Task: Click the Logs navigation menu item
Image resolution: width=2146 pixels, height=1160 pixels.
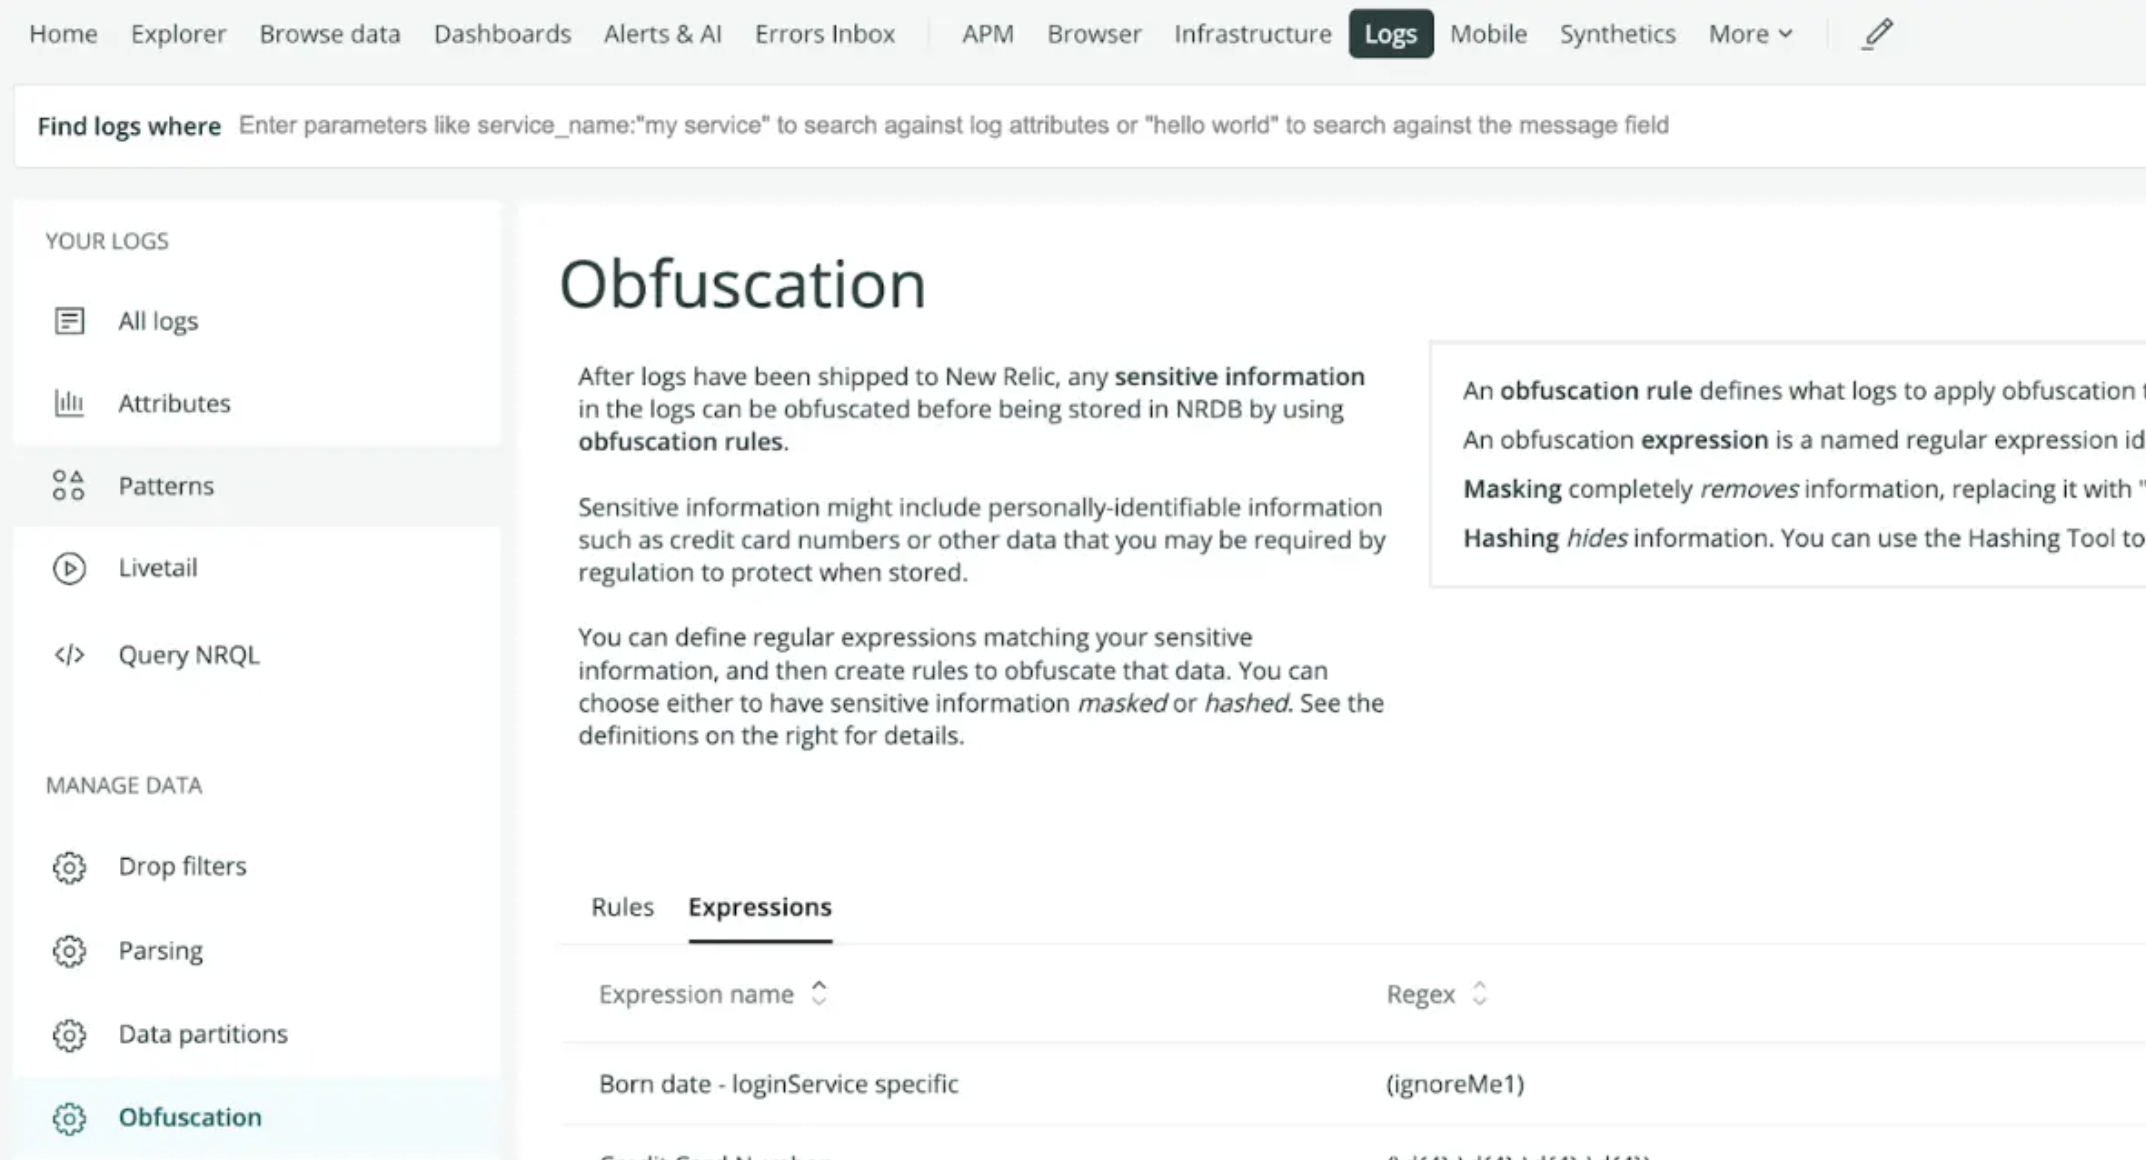Action: point(1391,33)
